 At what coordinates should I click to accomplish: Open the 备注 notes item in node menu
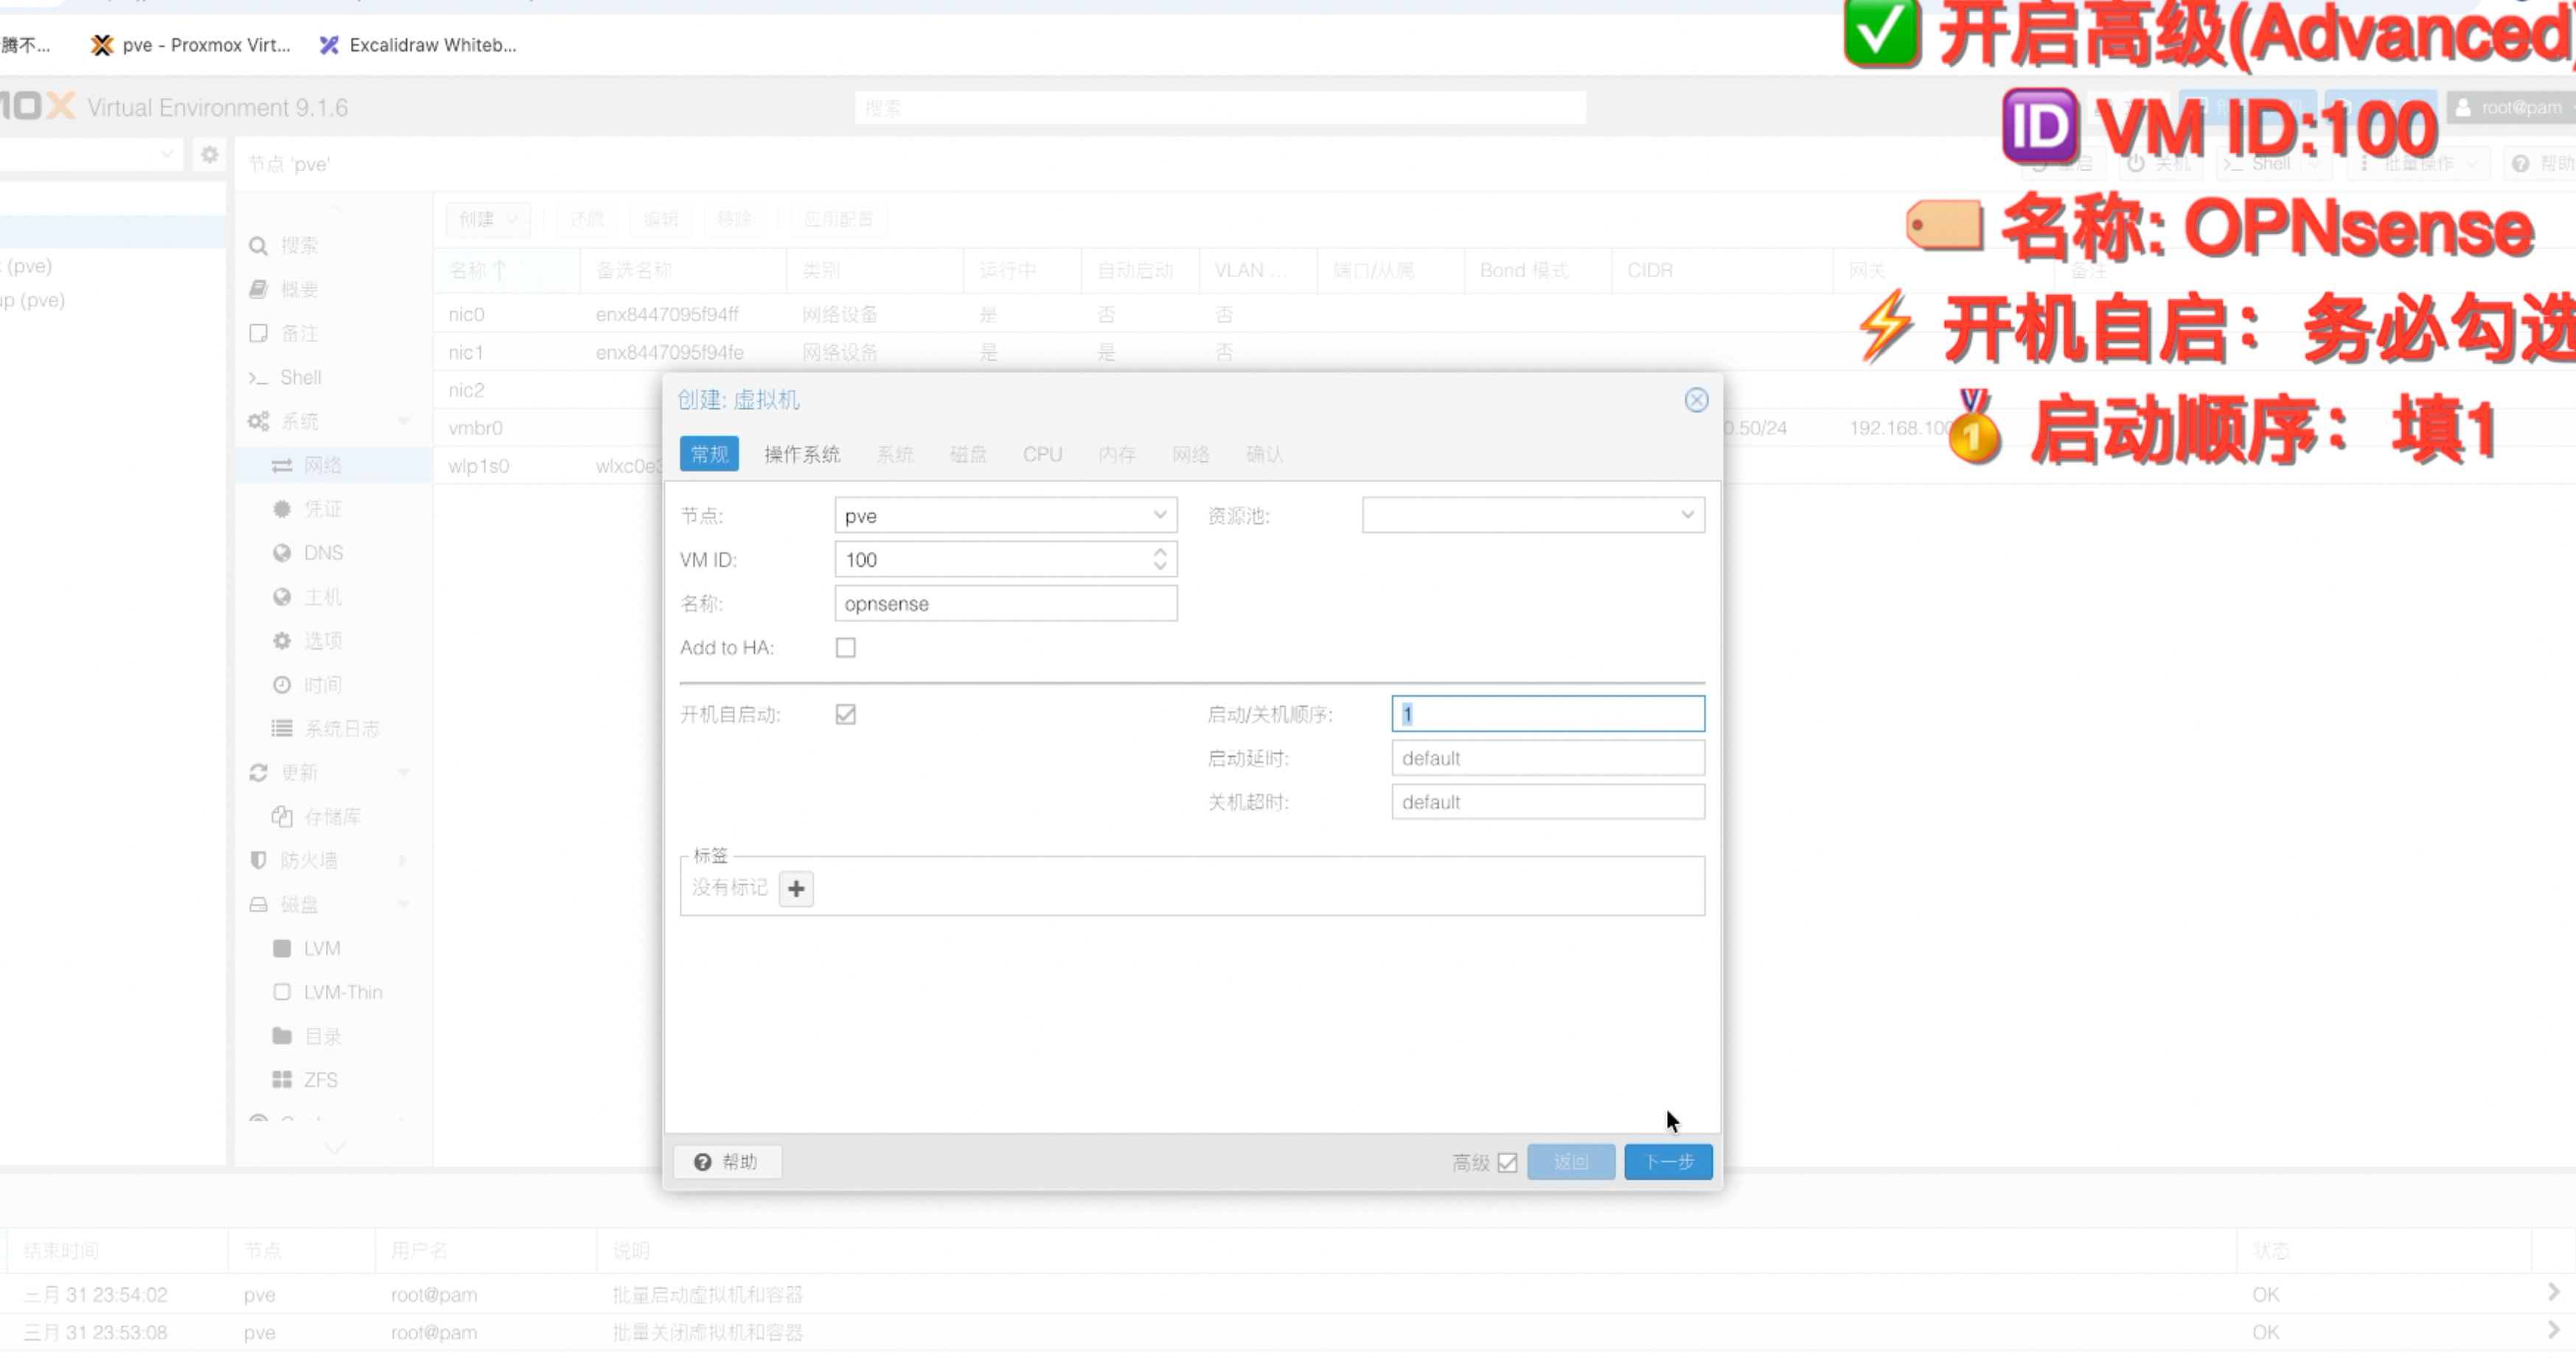point(299,333)
